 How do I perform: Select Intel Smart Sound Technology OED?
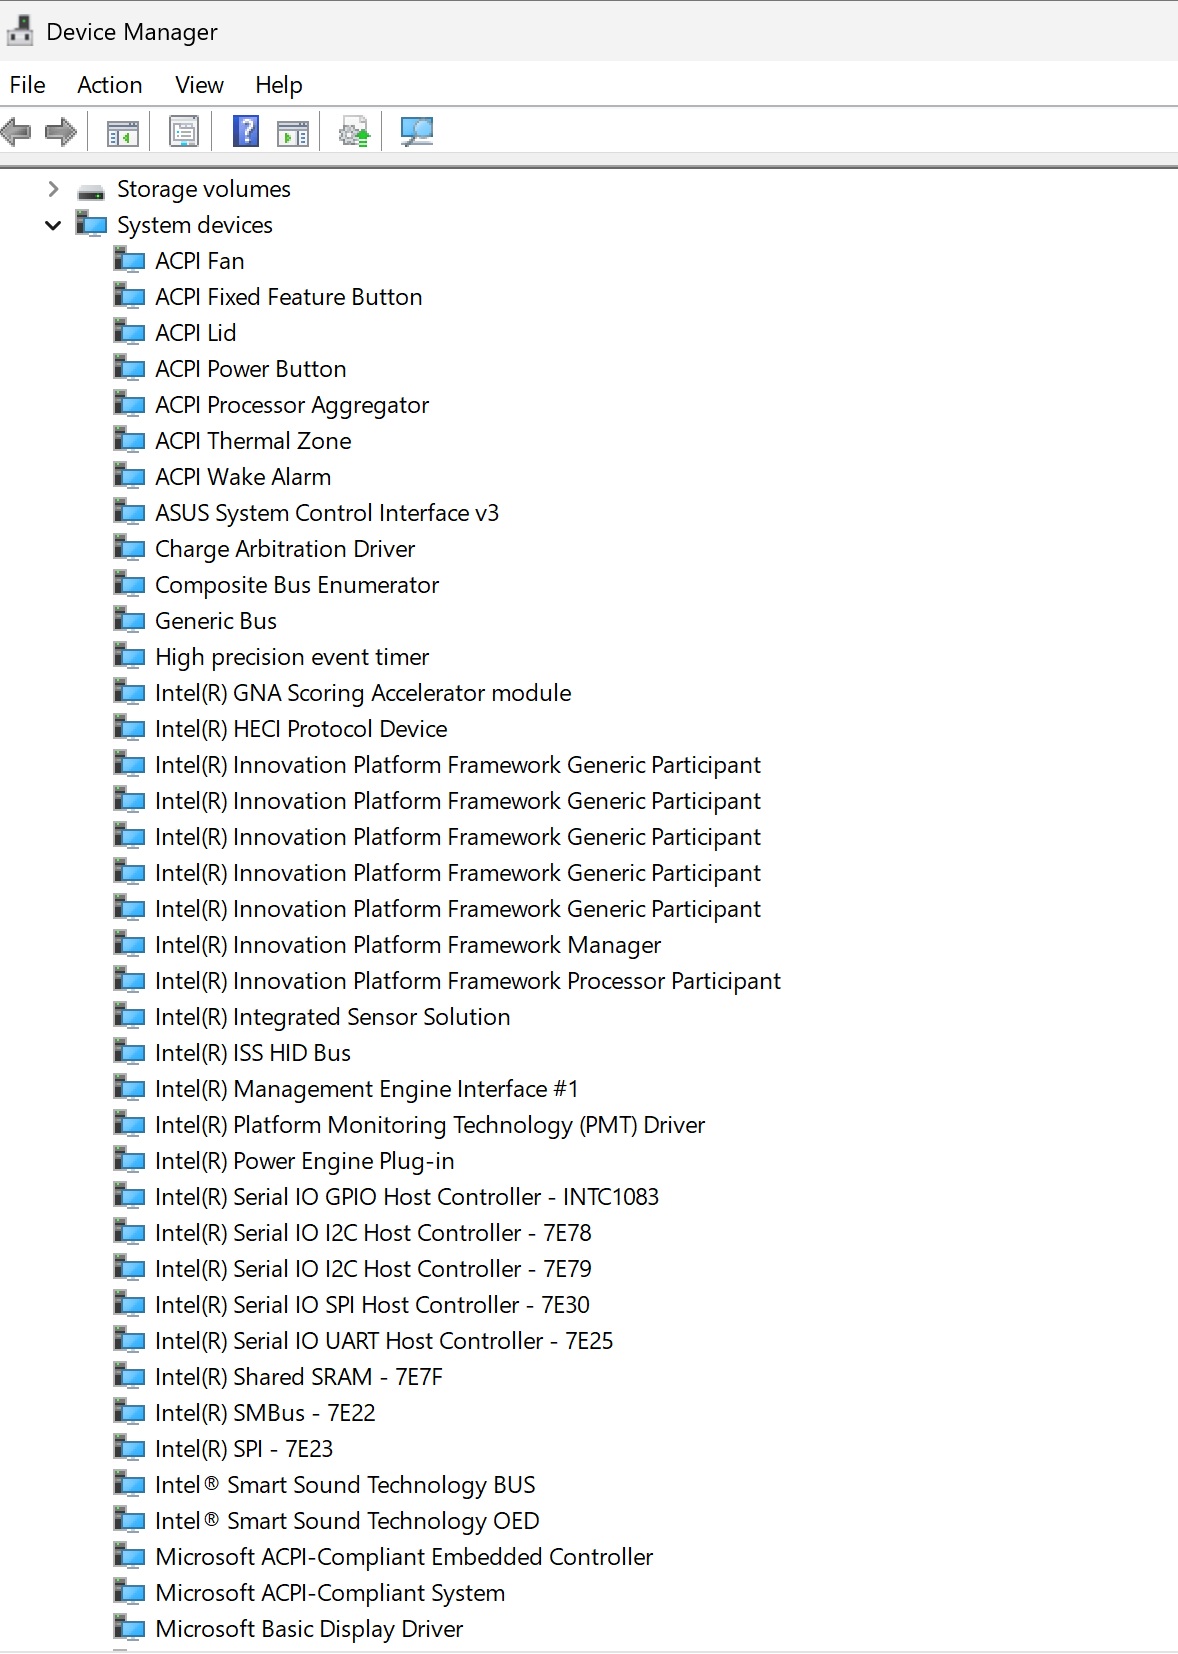point(347,1521)
